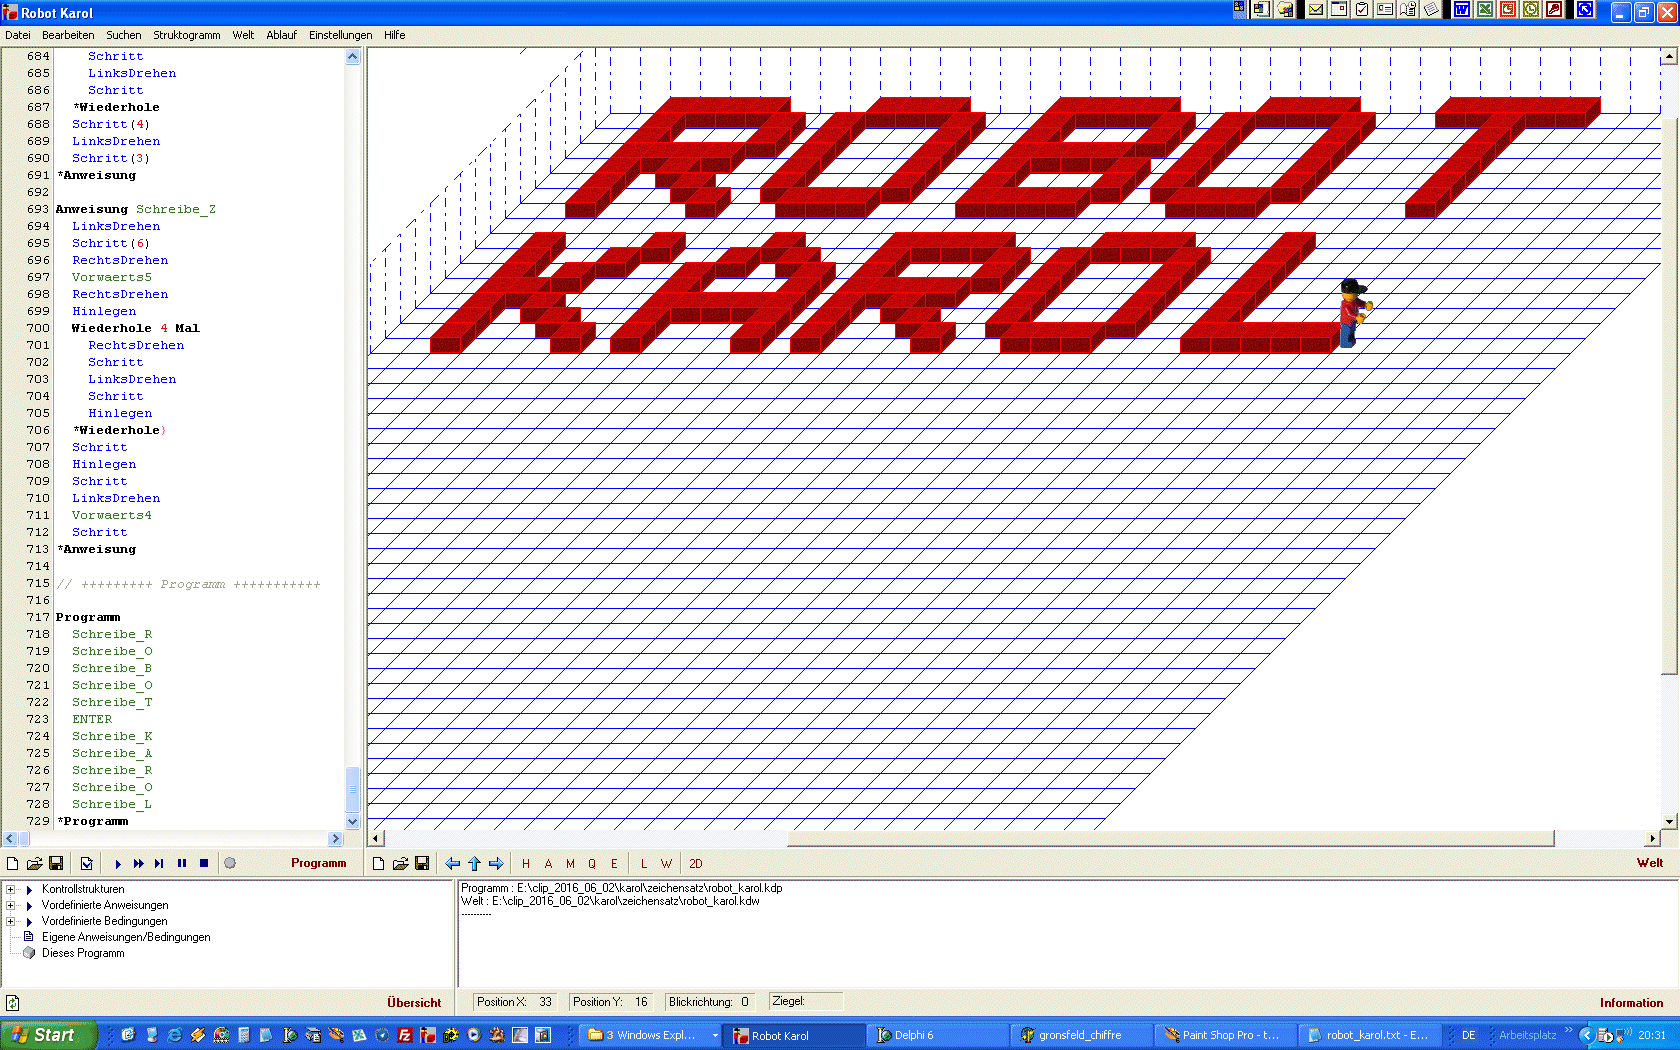1680x1050 pixels.
Task: Select Dieses Programm in the overview tree
Action: 83,953
